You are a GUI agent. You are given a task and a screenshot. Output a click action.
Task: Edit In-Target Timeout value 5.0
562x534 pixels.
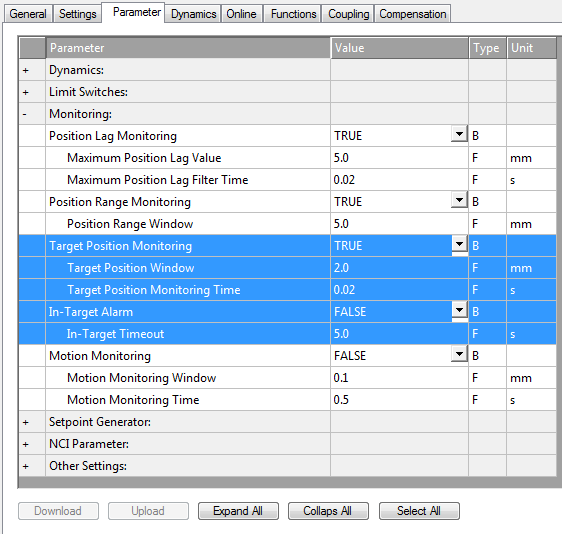(399, 334)
